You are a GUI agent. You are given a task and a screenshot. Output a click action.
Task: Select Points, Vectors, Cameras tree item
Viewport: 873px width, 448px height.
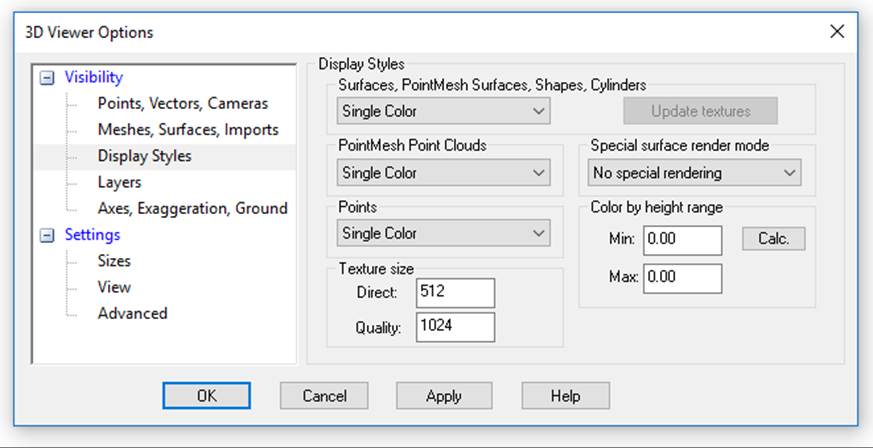point(182,104)
